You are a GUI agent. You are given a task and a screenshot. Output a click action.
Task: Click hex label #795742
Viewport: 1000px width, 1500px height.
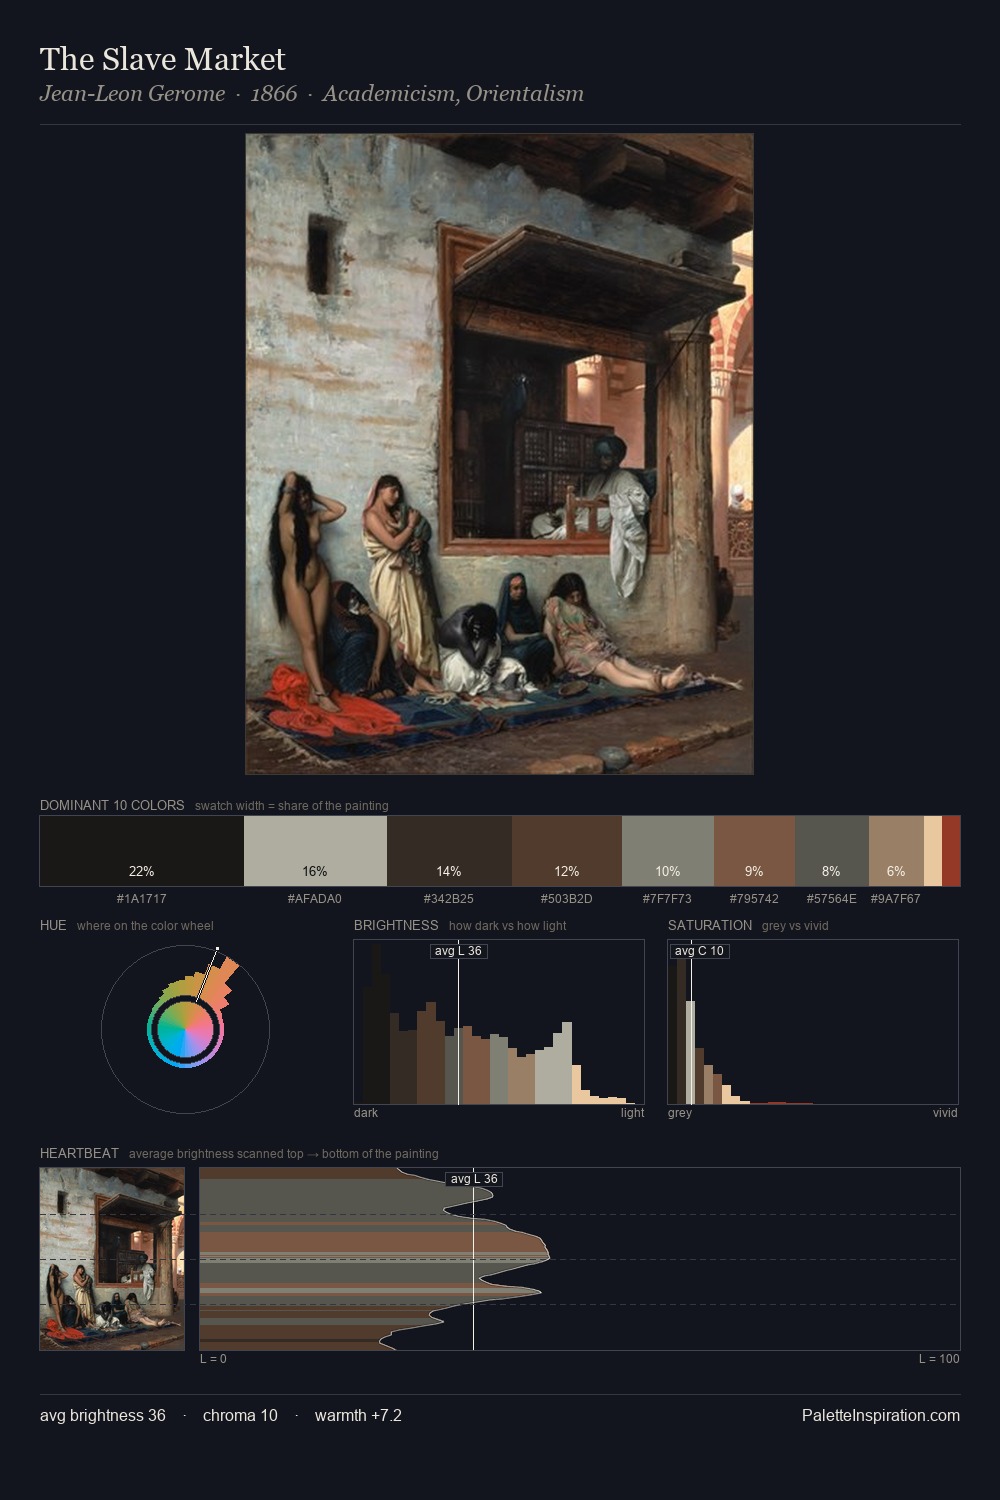[x=754, y=899]
